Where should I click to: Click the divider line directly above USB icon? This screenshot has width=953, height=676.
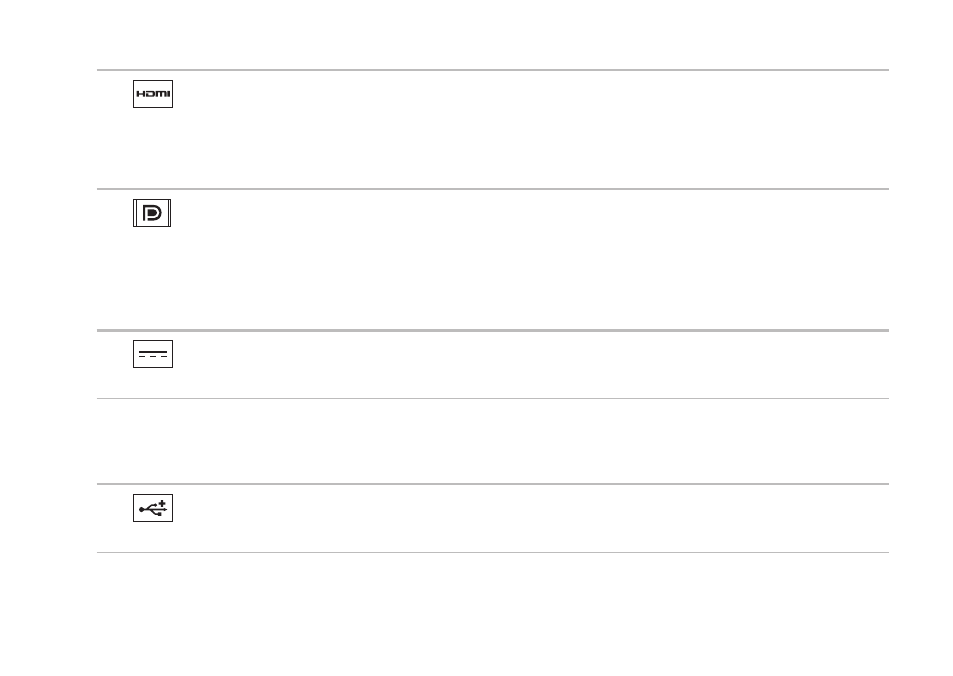click(x=493, y=484)
